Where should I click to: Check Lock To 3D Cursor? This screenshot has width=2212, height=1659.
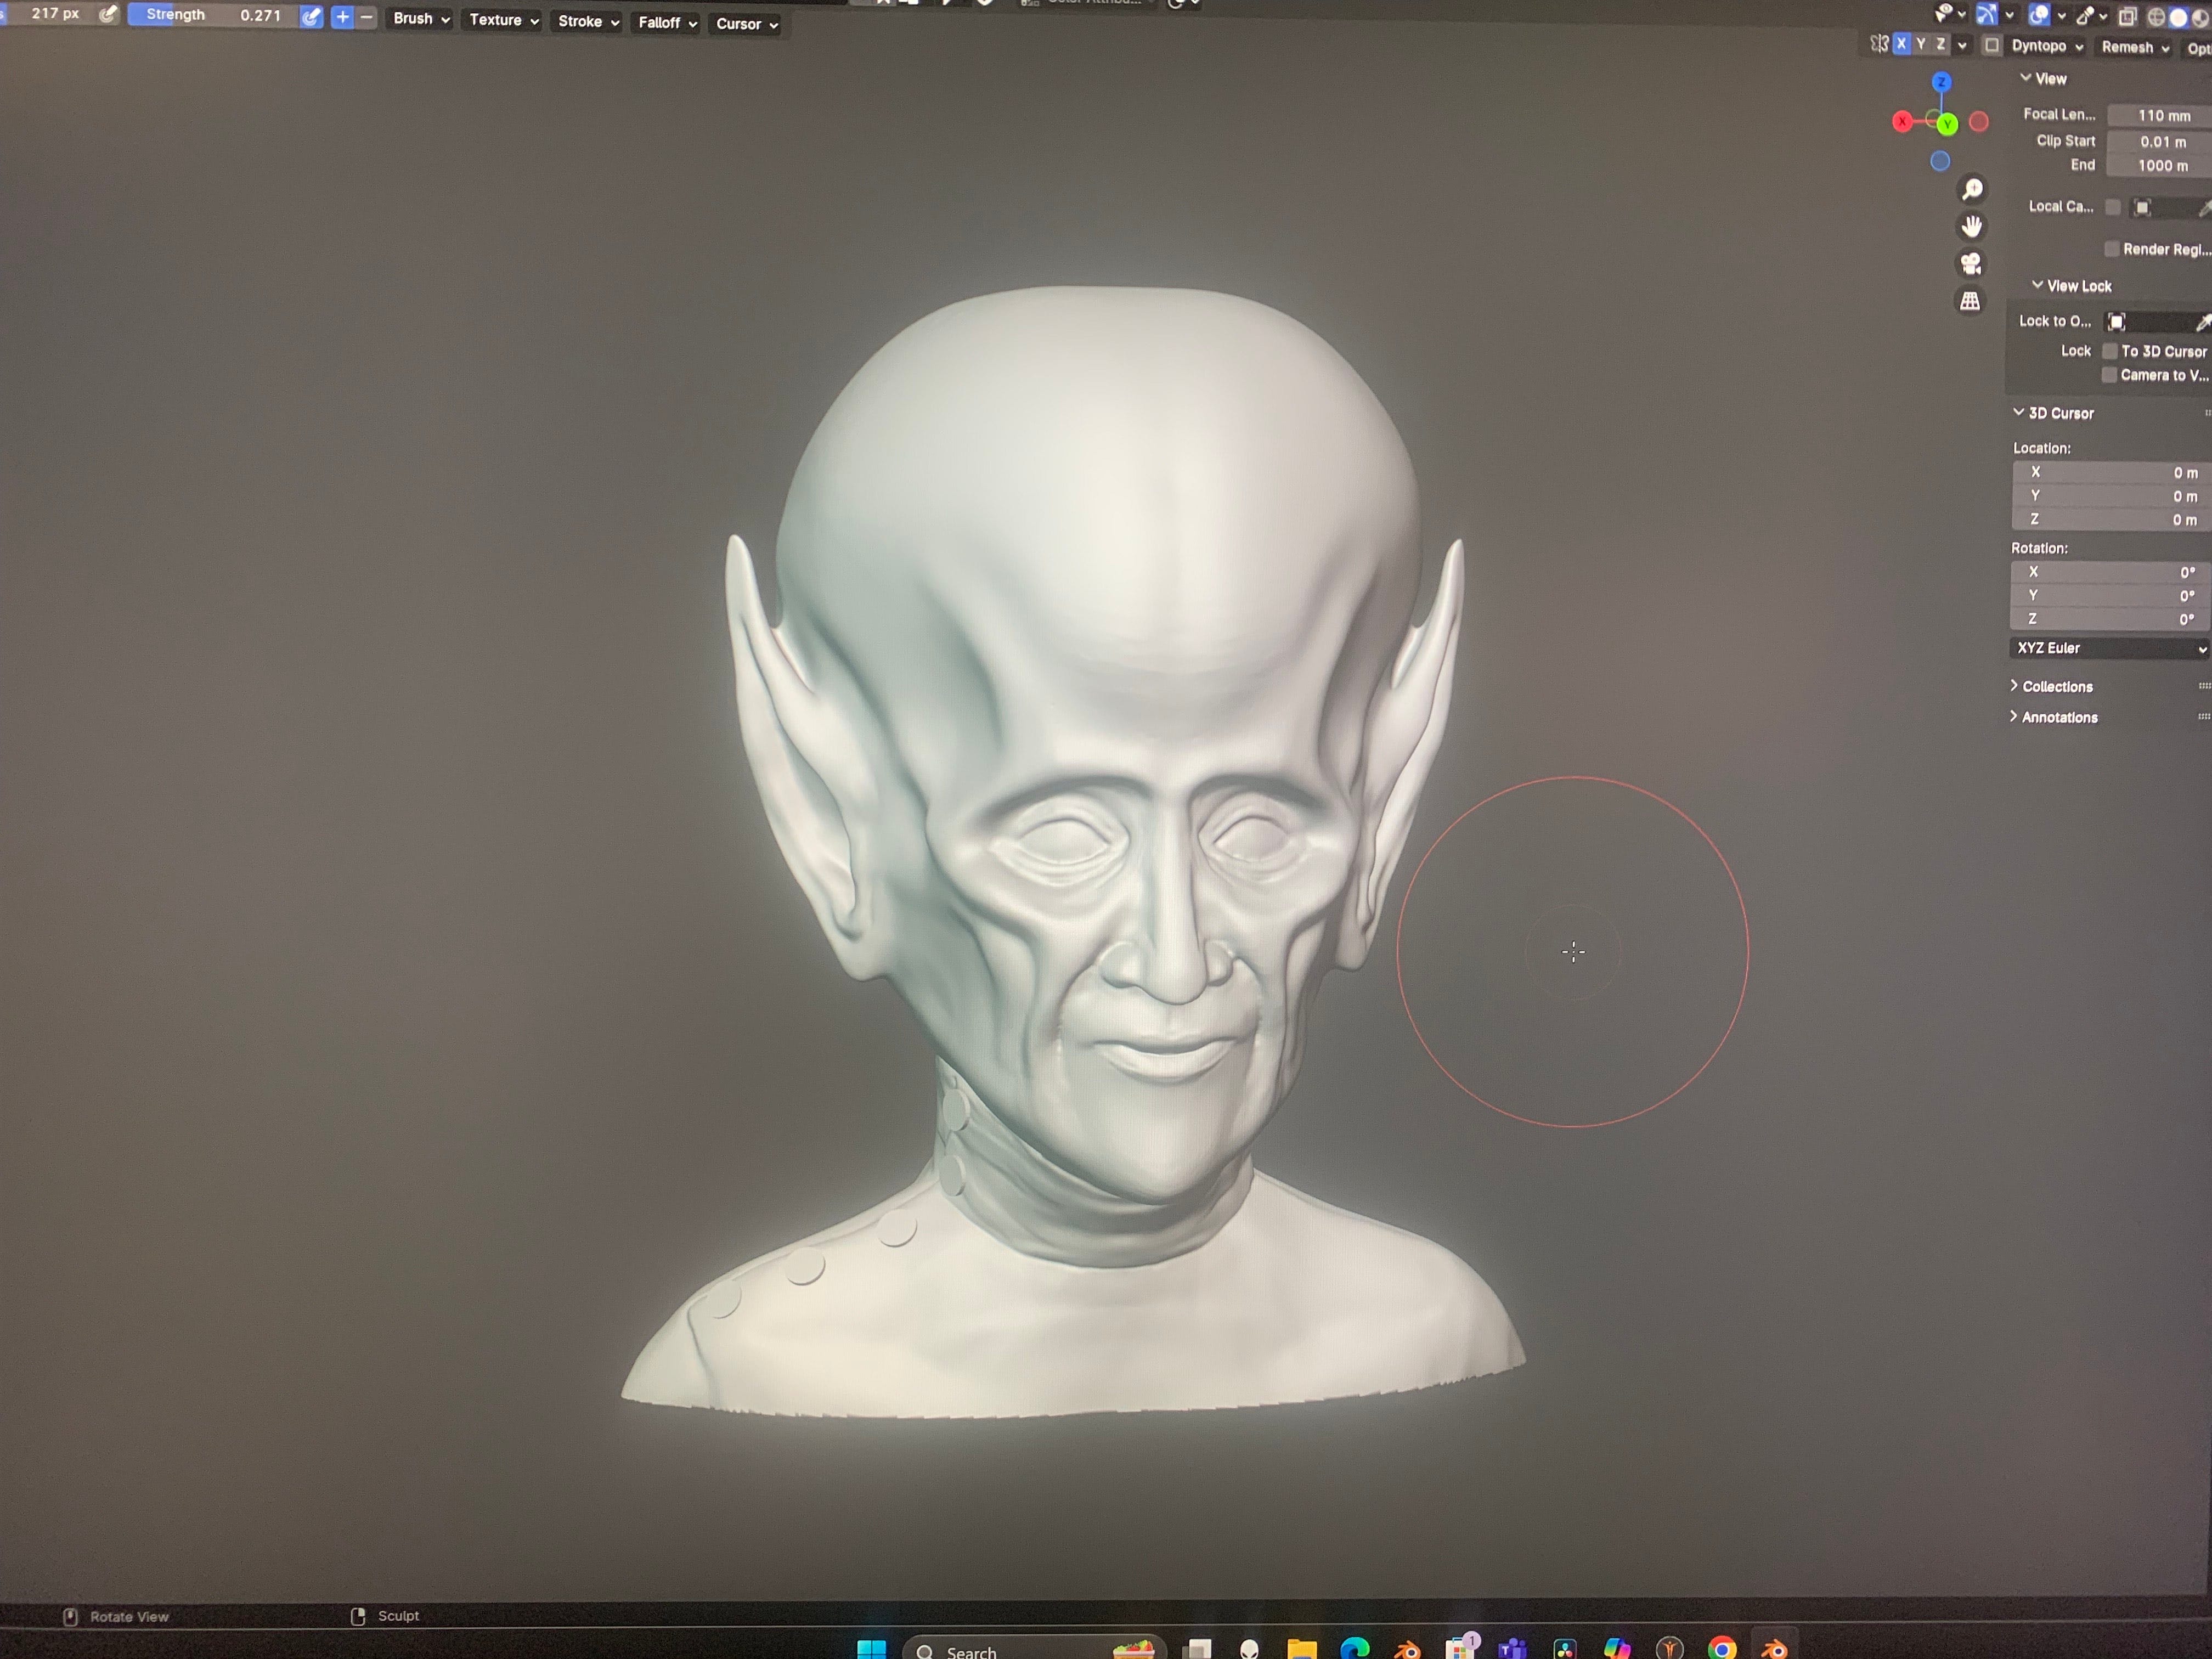click(2110, 351)
